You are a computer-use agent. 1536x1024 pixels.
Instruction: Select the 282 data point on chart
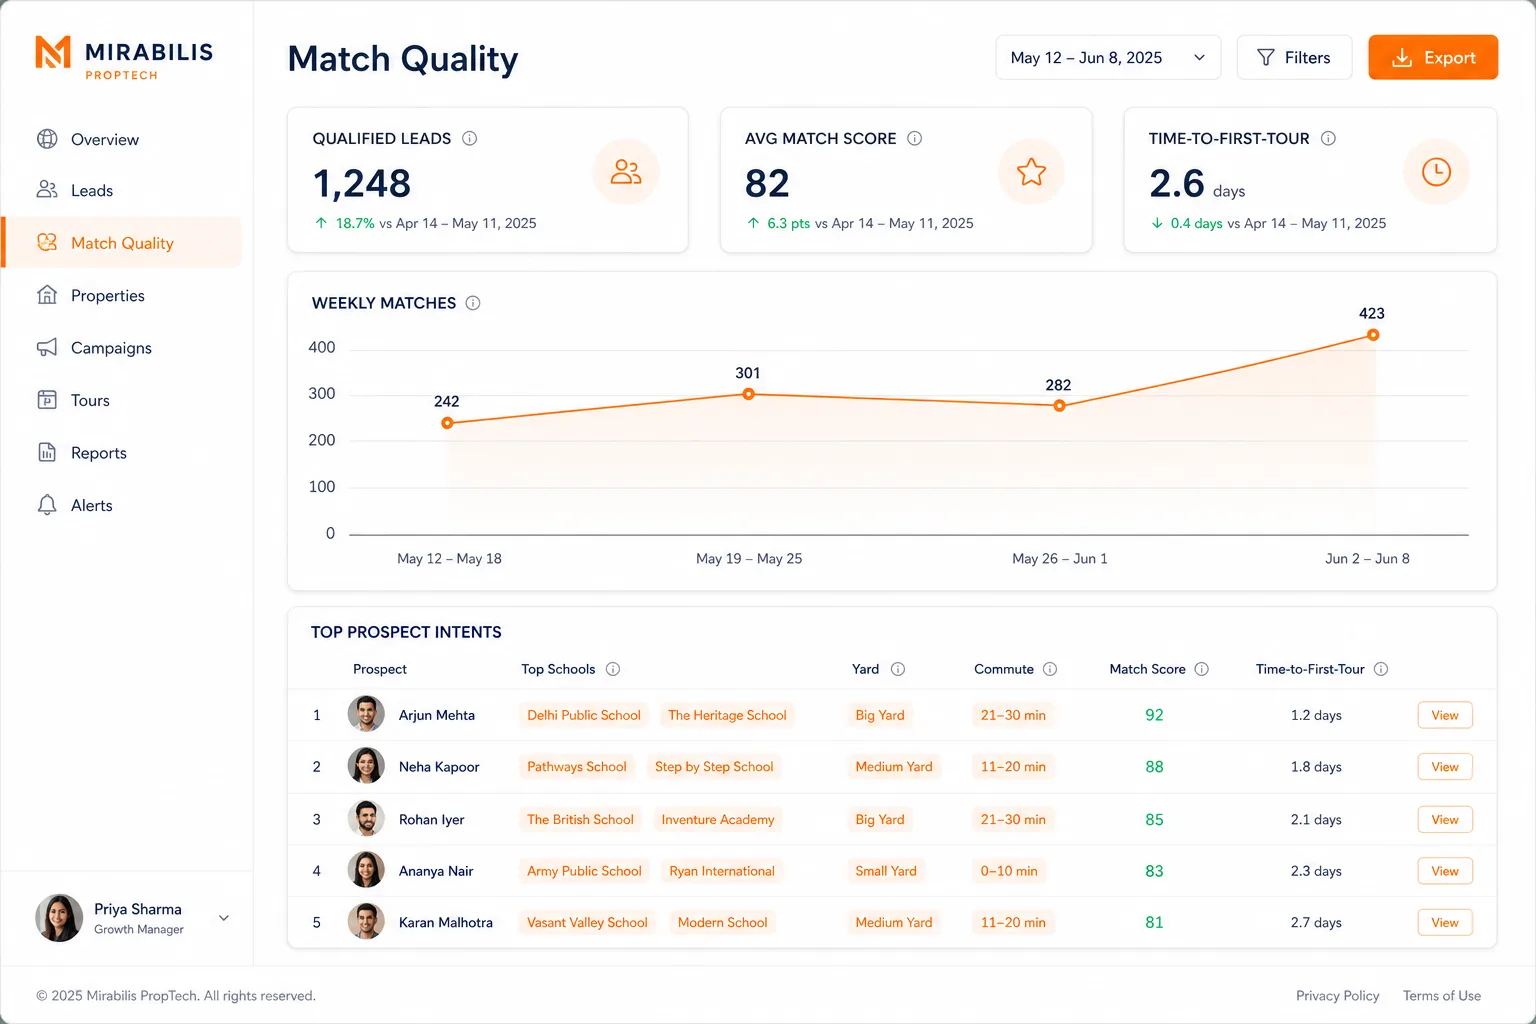point(1059,406)
